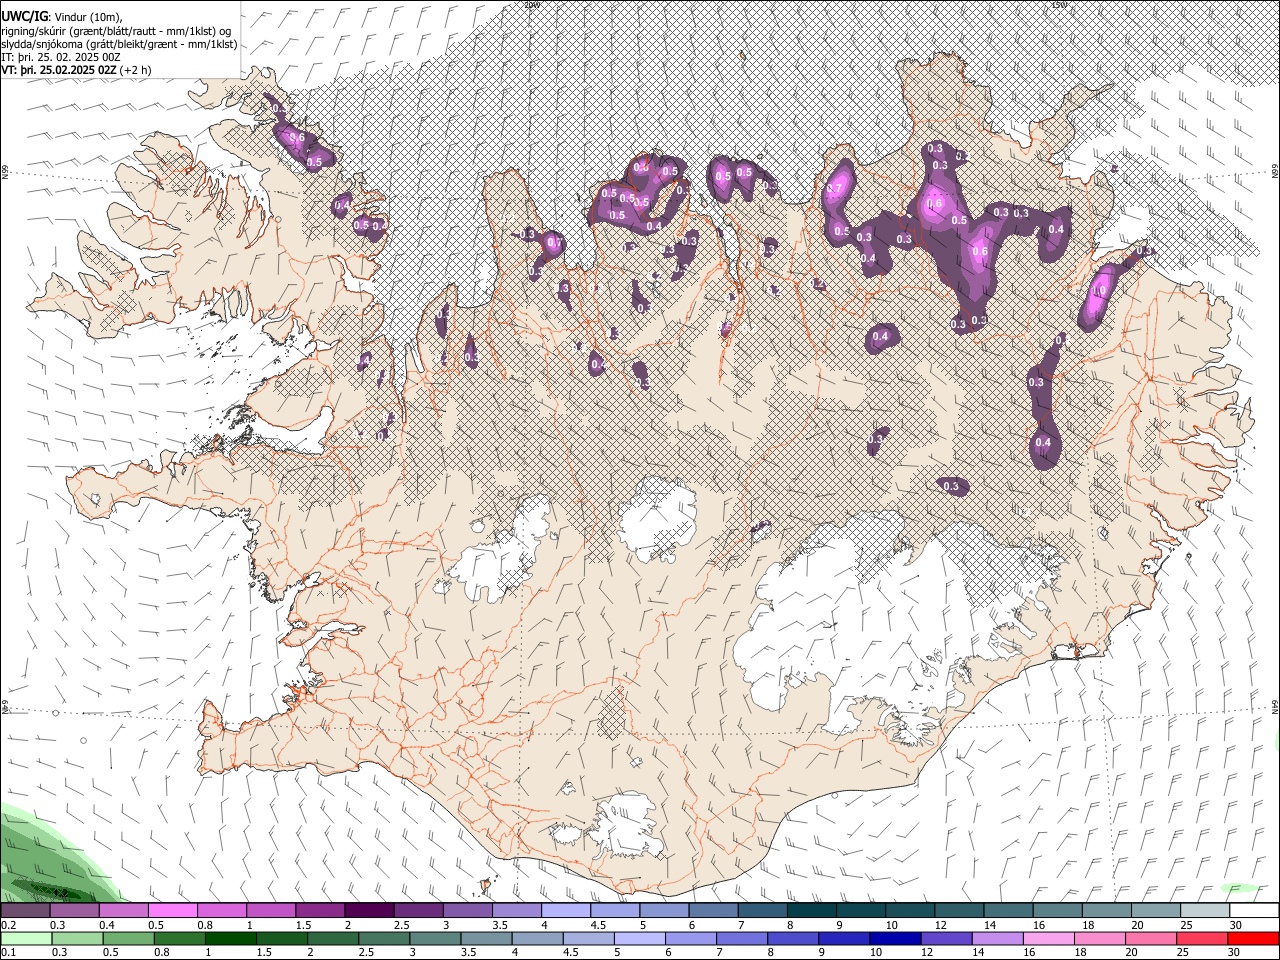Image resolution: width=1280 pixels, height=960 pixels.
Task: Click the darkest green rain-scale swatch at 1
Action: [230, 939]
